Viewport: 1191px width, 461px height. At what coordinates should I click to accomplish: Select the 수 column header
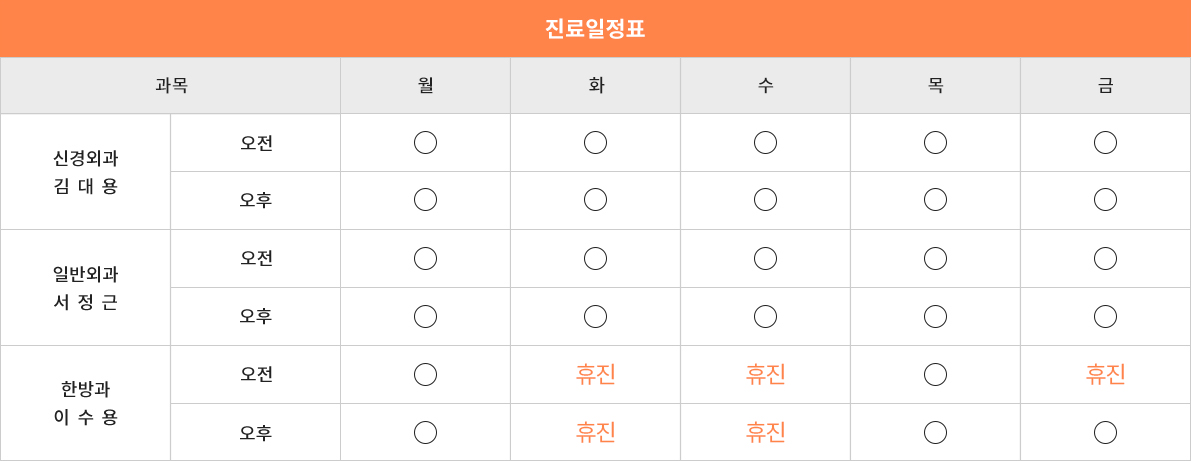click(765, 86)
